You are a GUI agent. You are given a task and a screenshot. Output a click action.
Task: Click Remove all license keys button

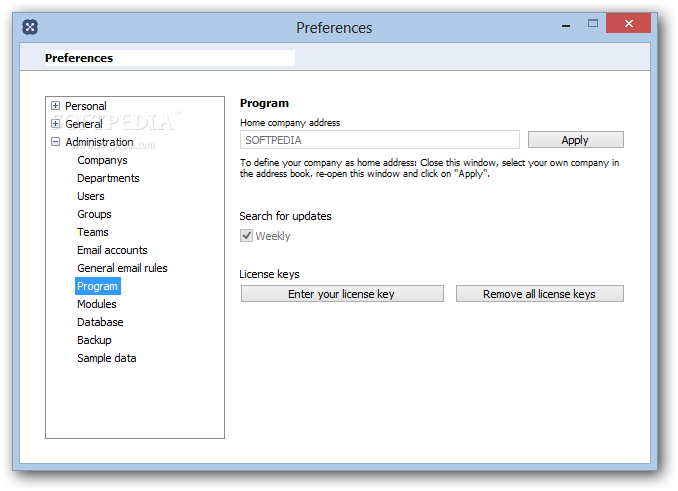coord(540,293)
